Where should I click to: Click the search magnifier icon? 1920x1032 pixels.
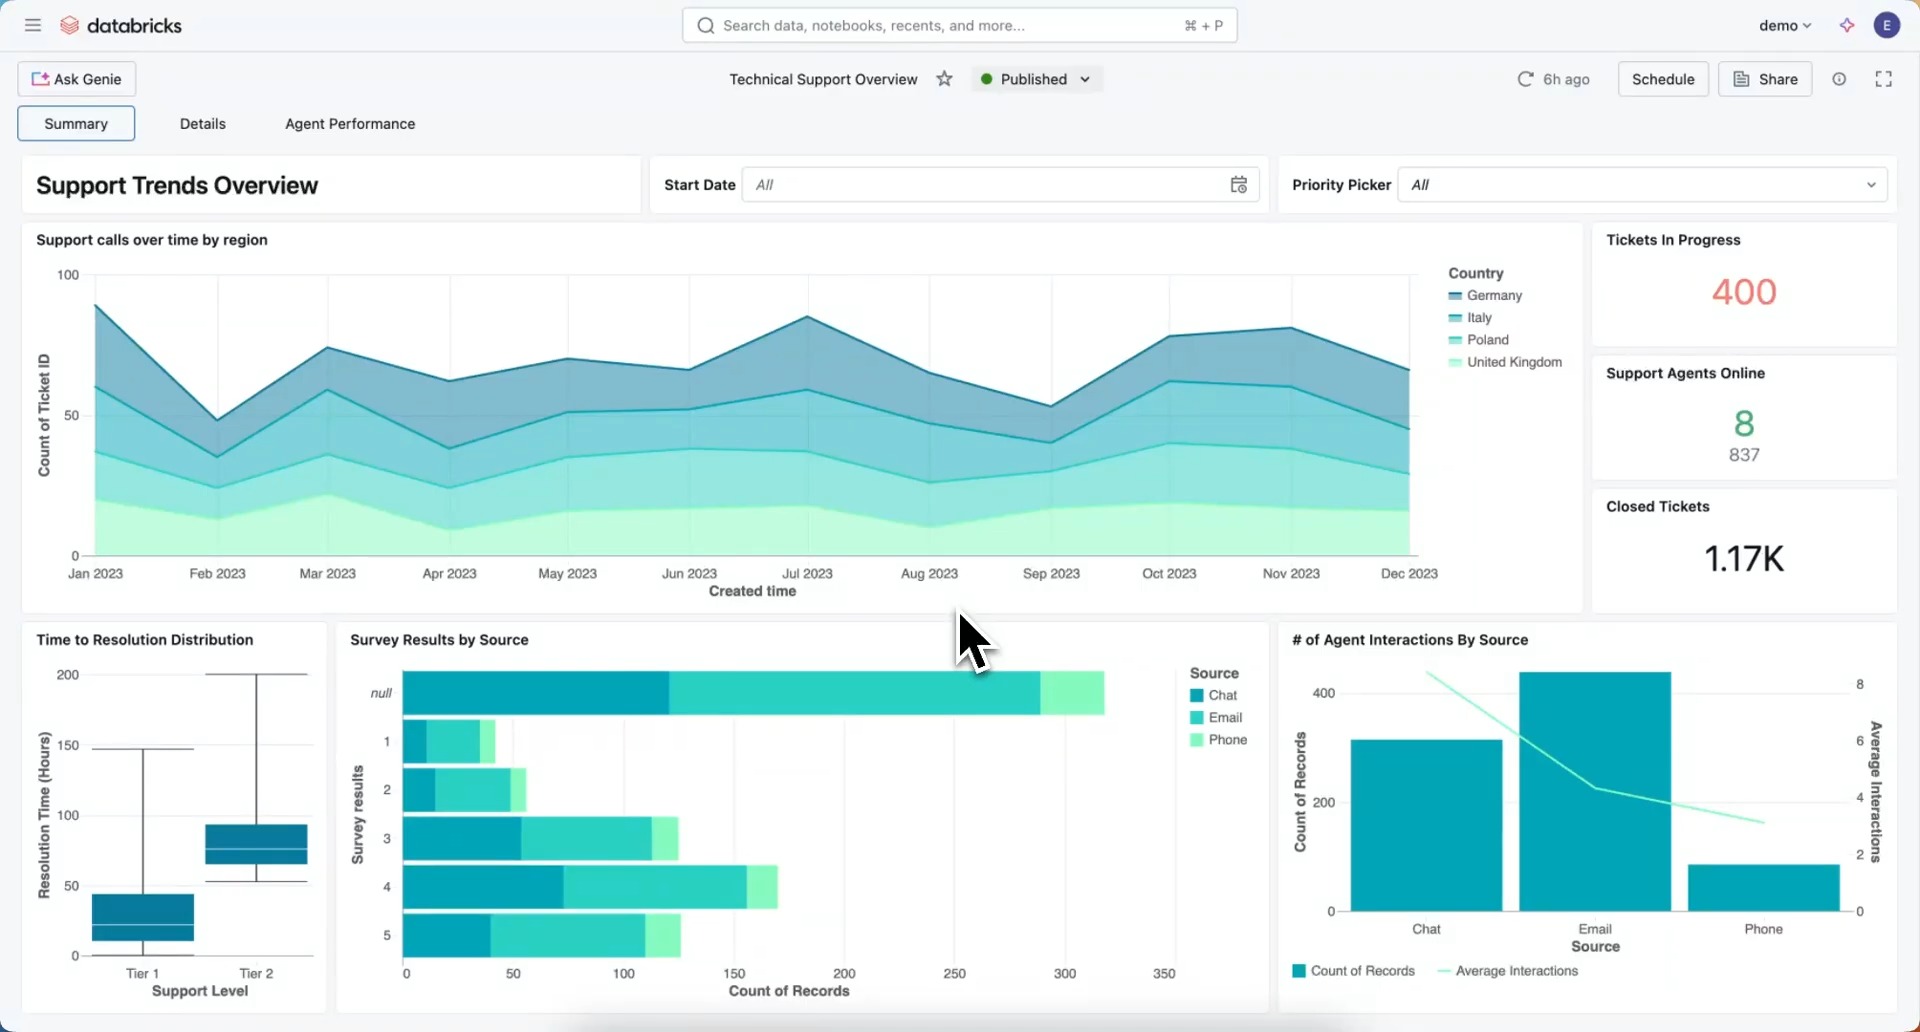pos(706,25)
